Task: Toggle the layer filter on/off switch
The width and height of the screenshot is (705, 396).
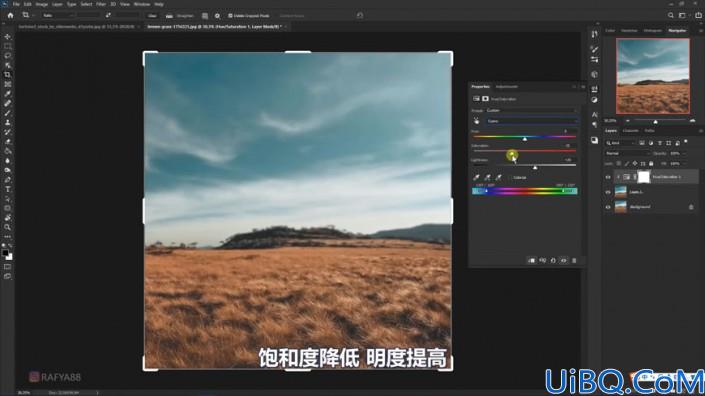Action: tap(686, 142)
